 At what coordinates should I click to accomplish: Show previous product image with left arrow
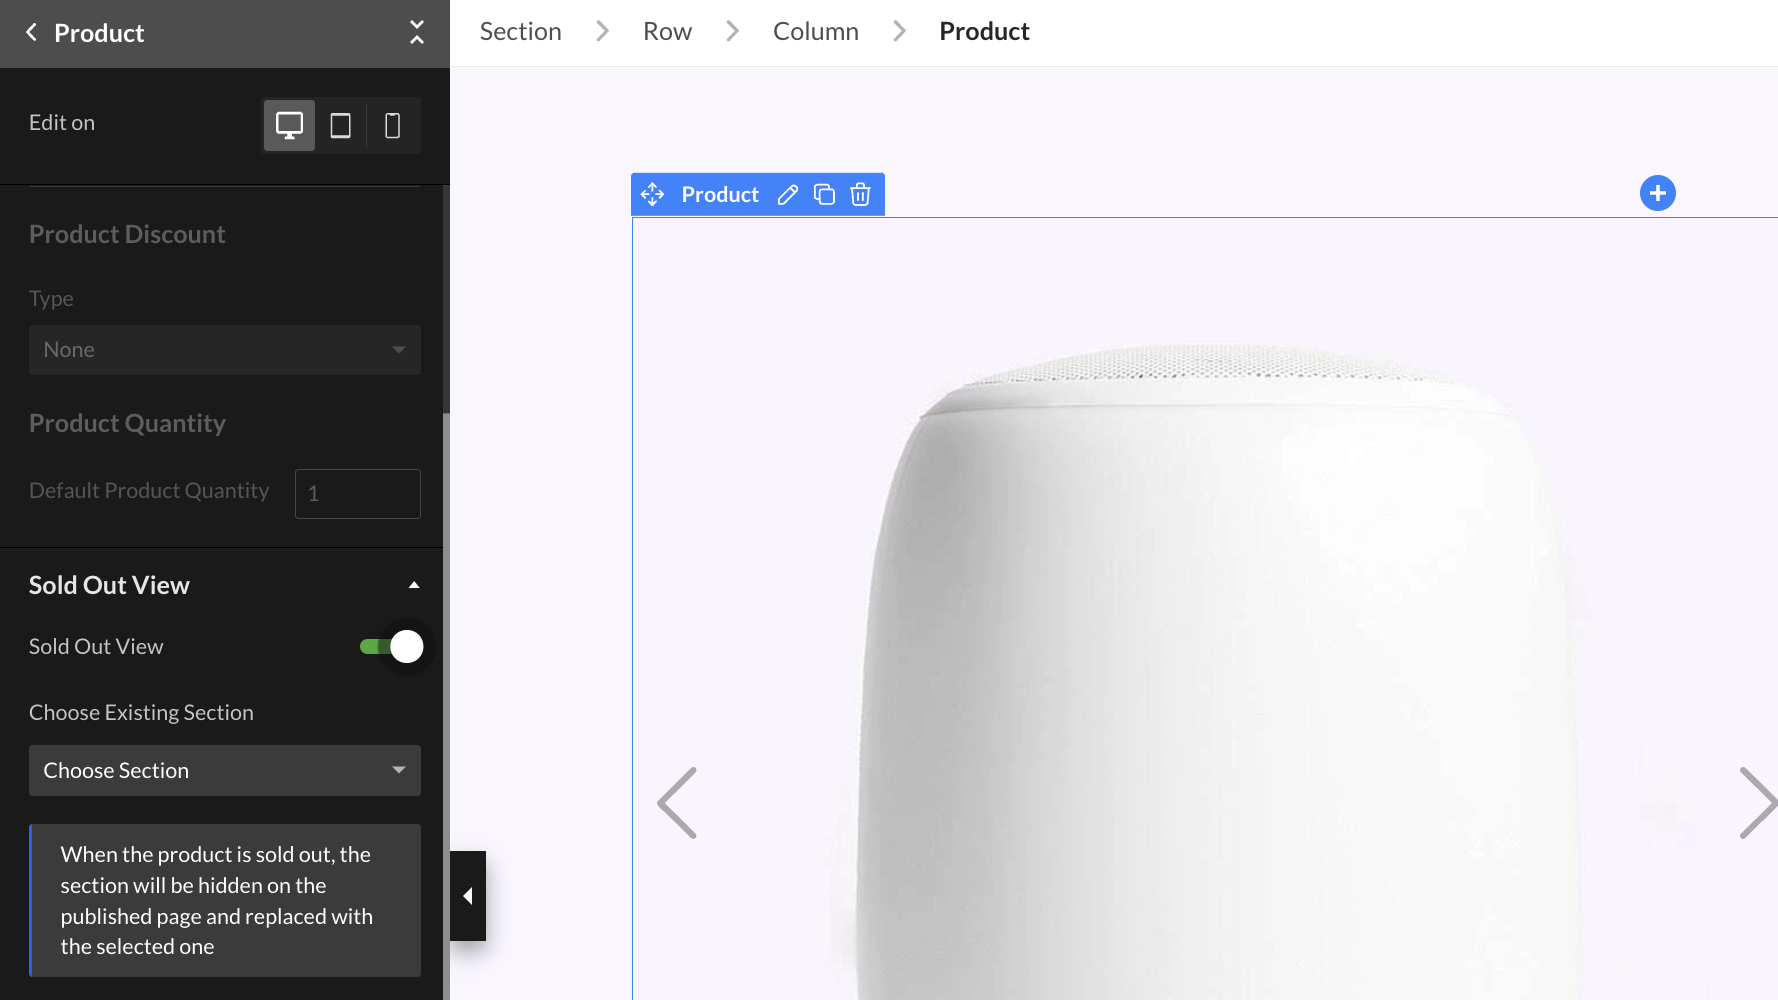point(677,802)
